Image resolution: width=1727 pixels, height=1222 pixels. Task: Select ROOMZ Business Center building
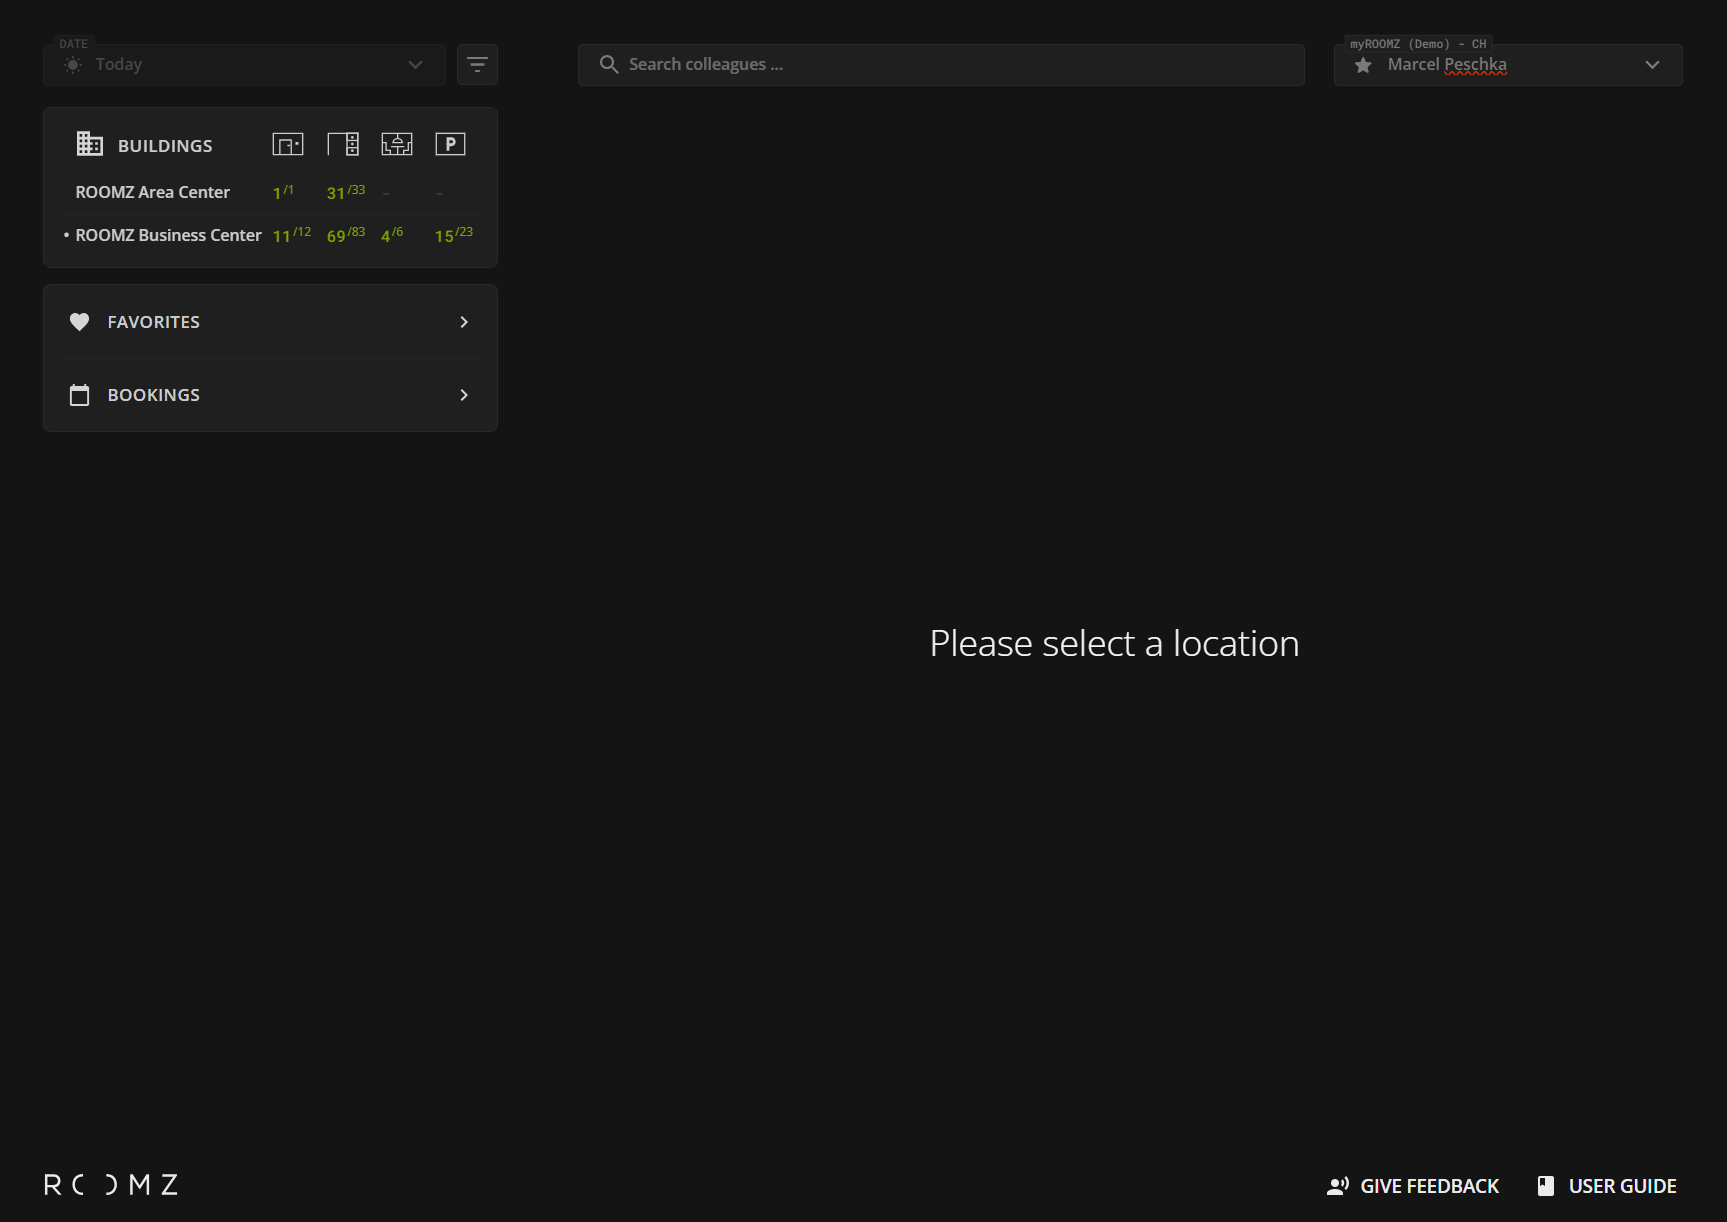168,235
